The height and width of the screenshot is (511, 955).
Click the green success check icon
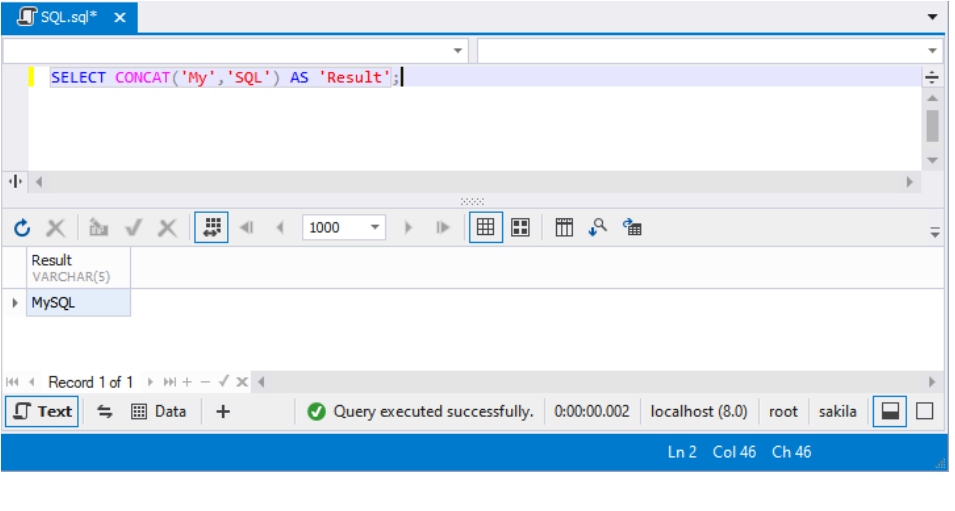pos(316,412)
